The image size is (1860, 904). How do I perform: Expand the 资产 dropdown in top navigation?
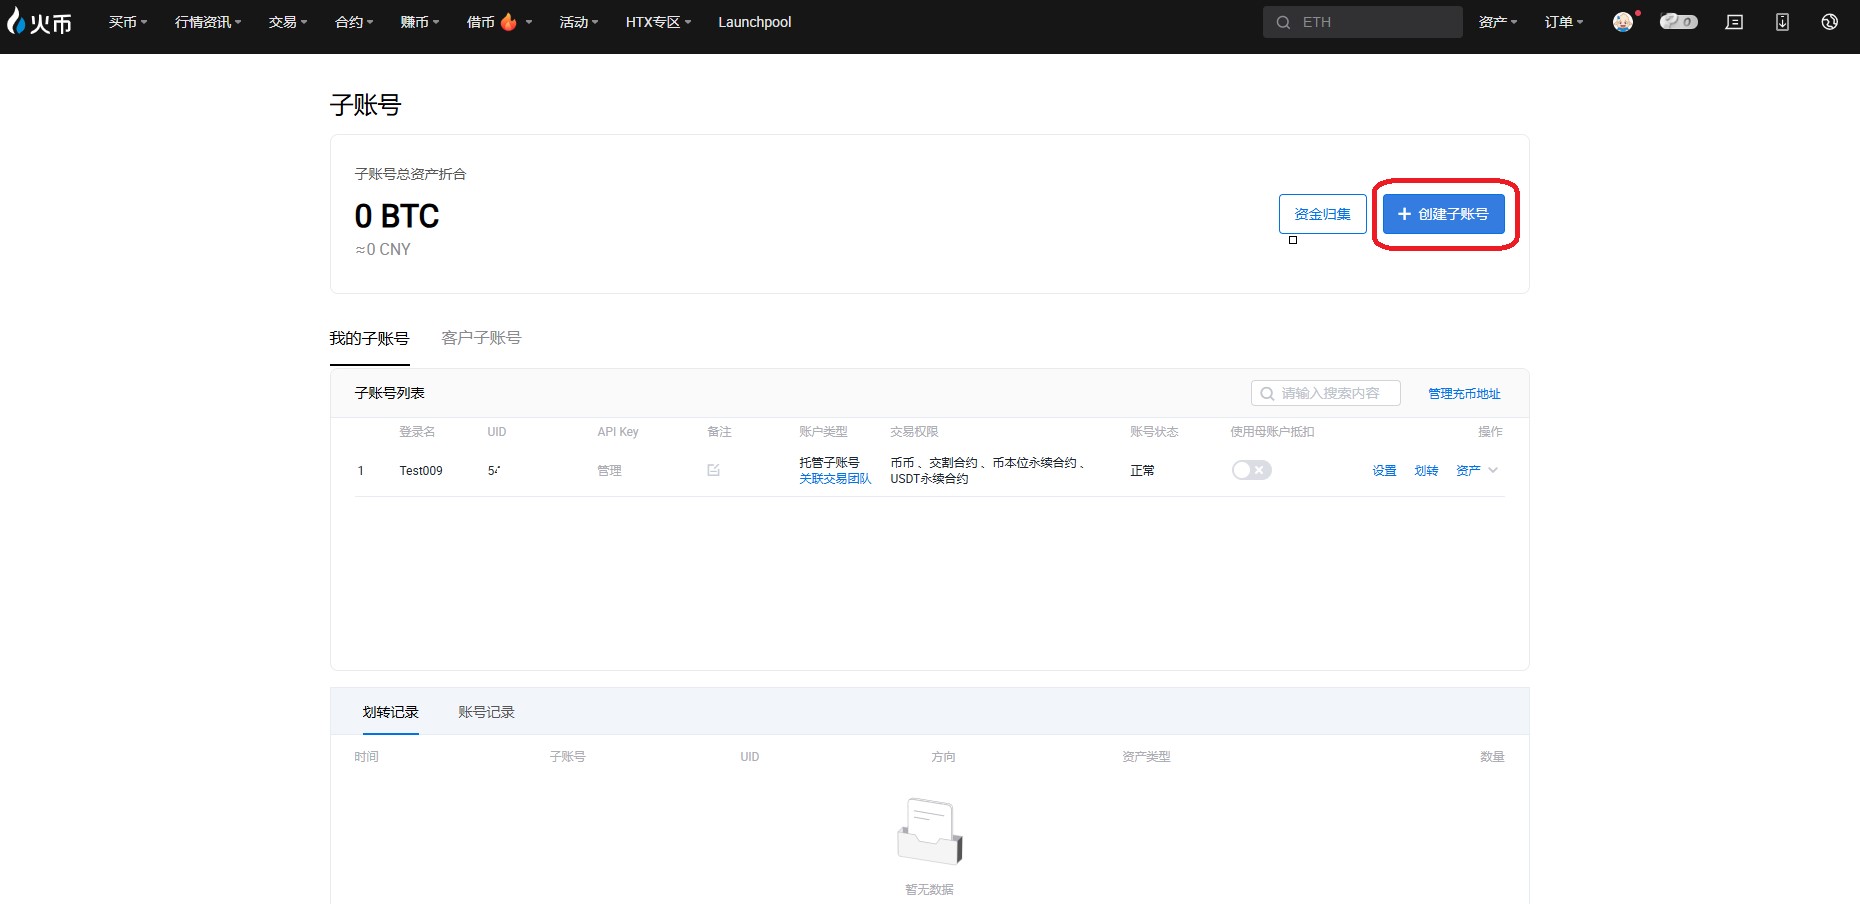(1497, 22)
